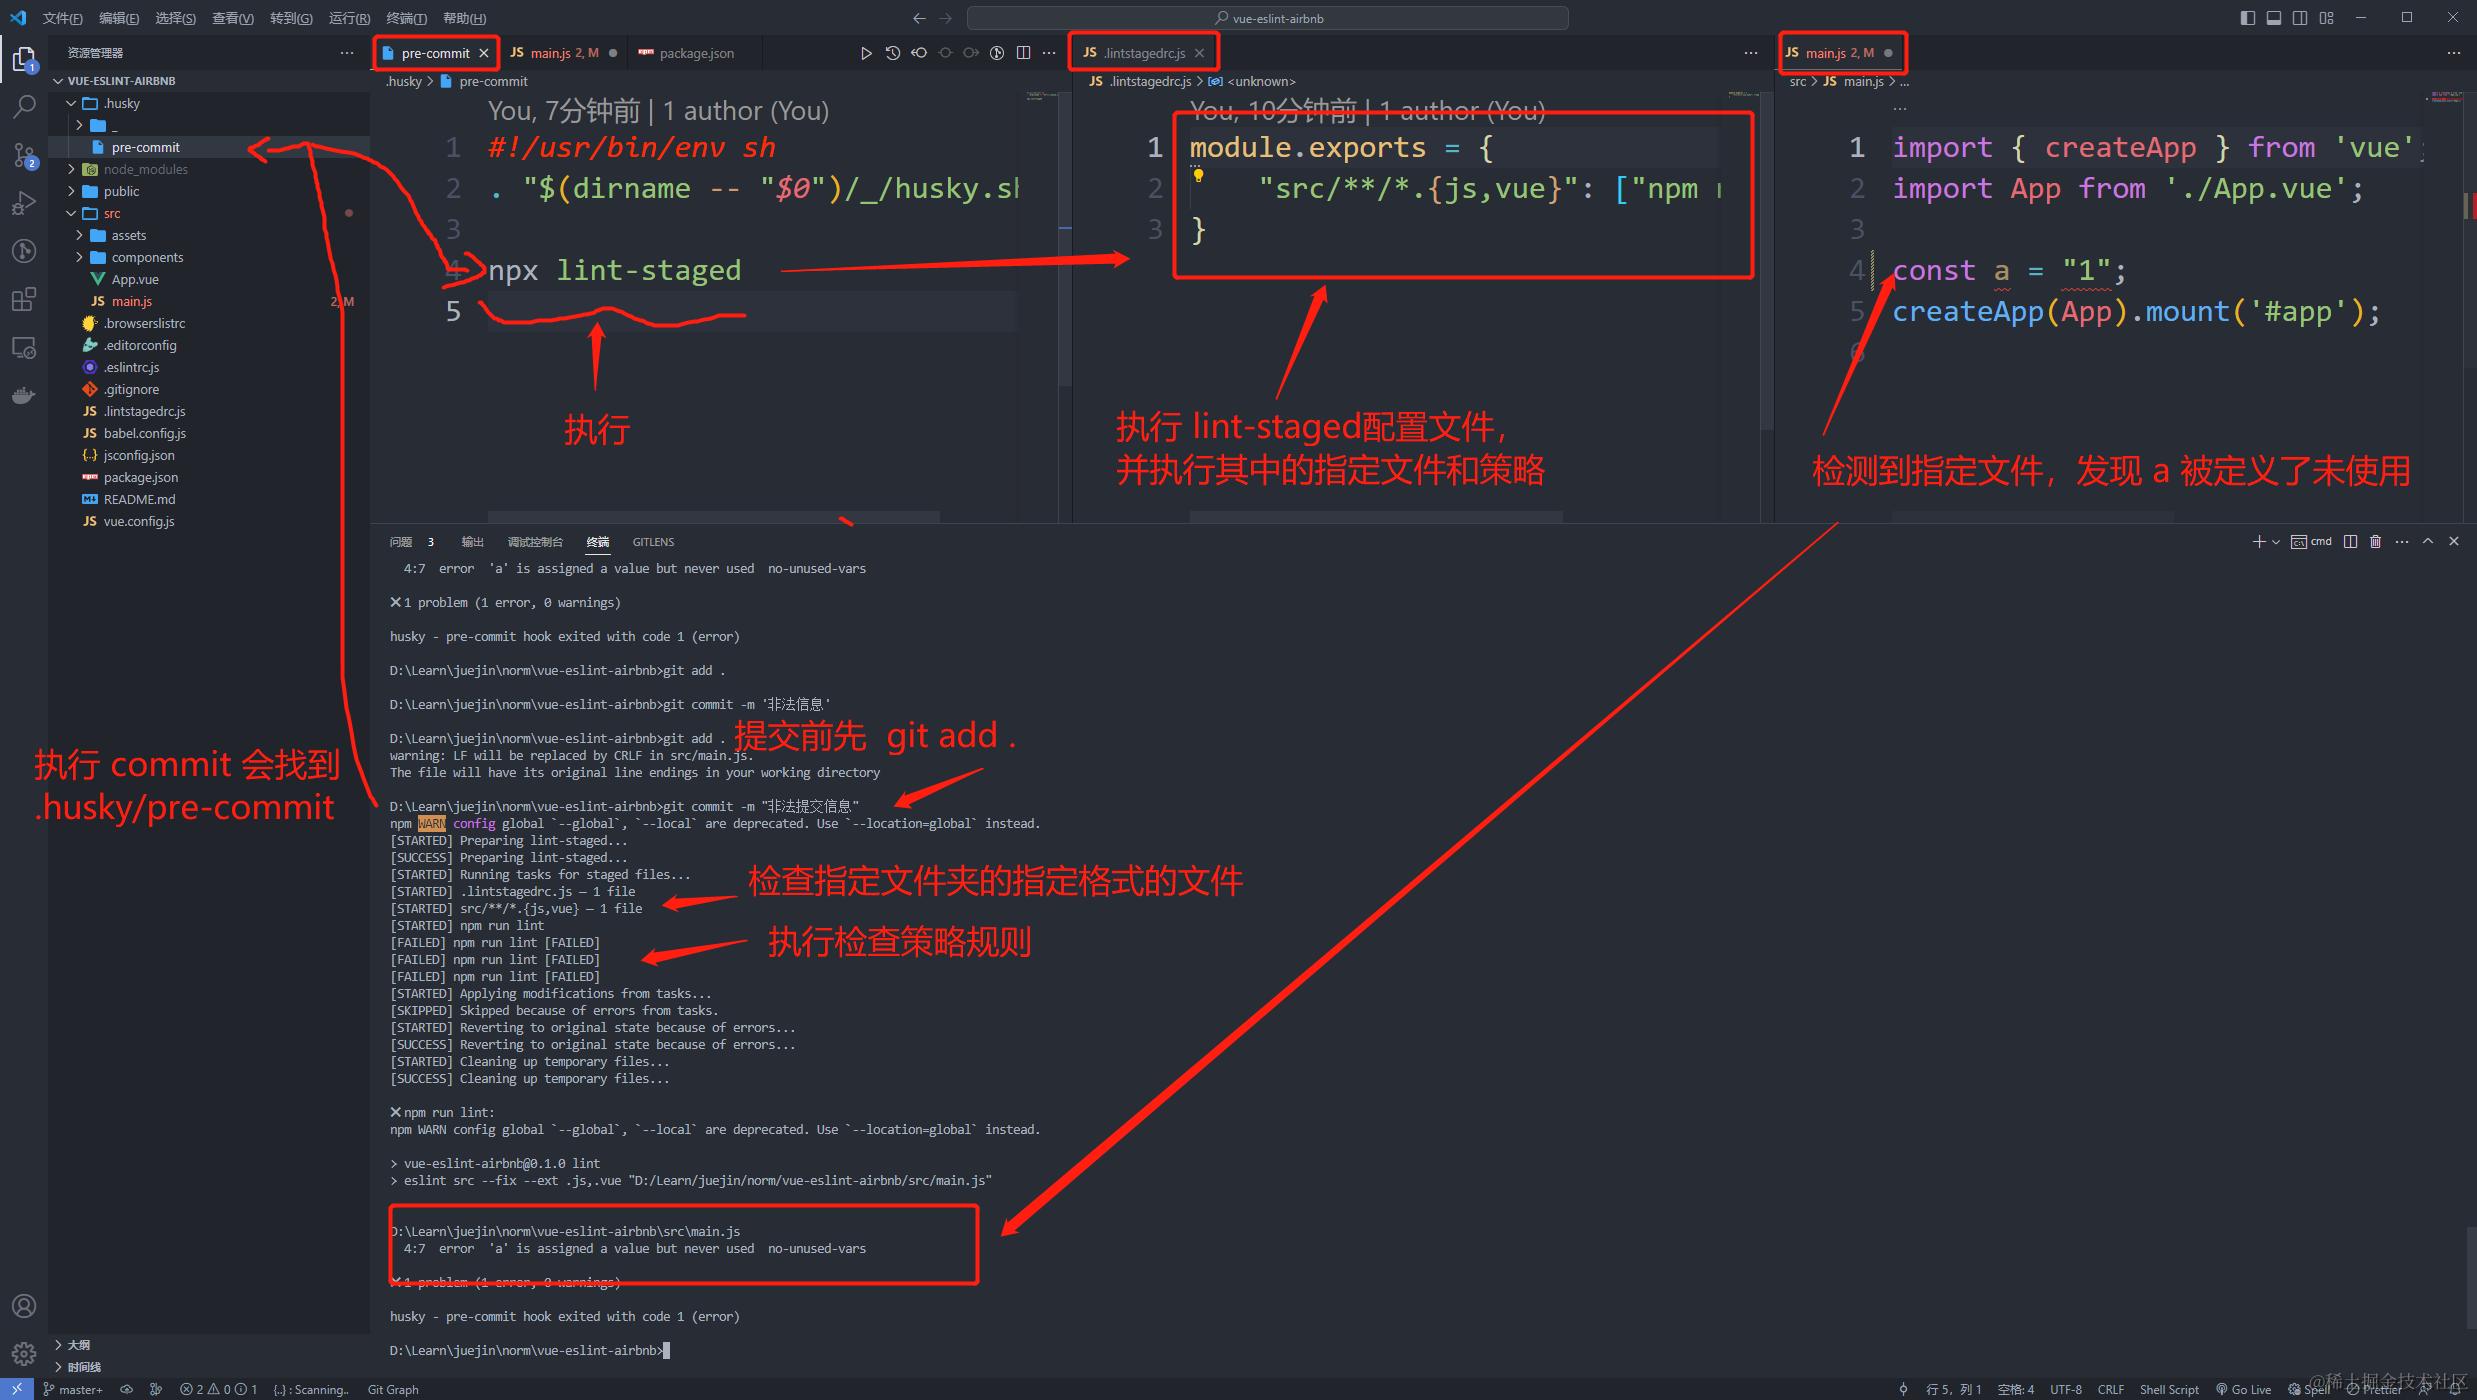Toggle primary sidebar layout button

2248,18
